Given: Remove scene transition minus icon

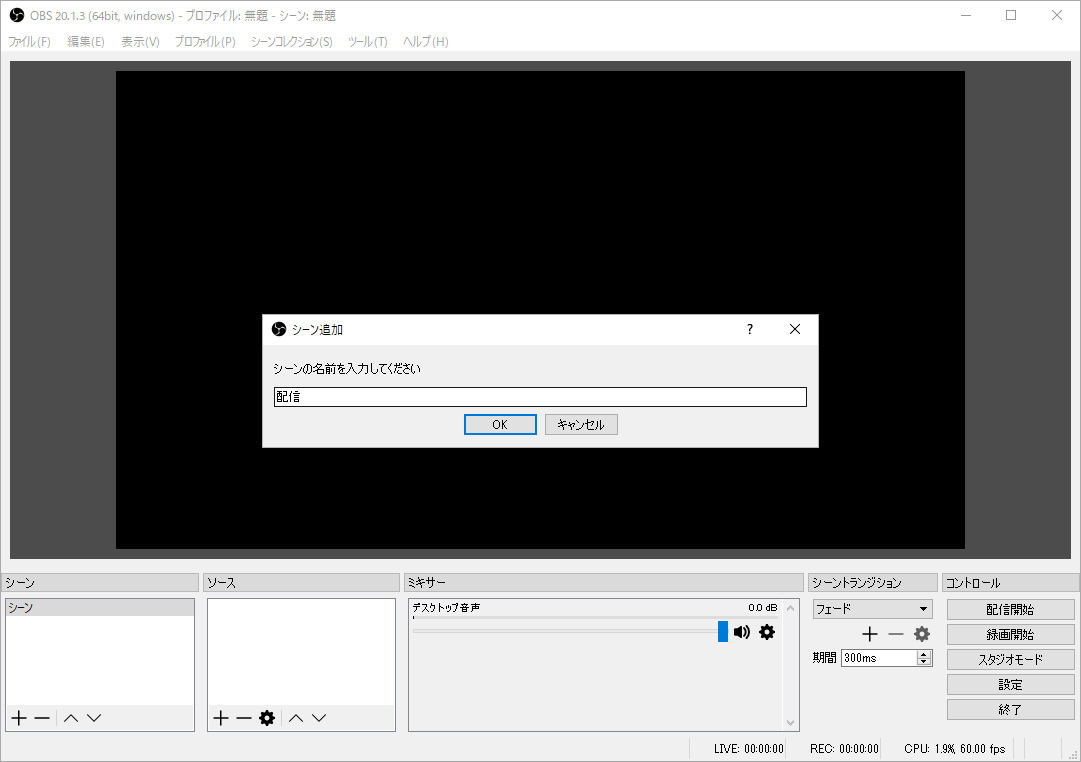Looking at the screenshot, I should 896,634.
